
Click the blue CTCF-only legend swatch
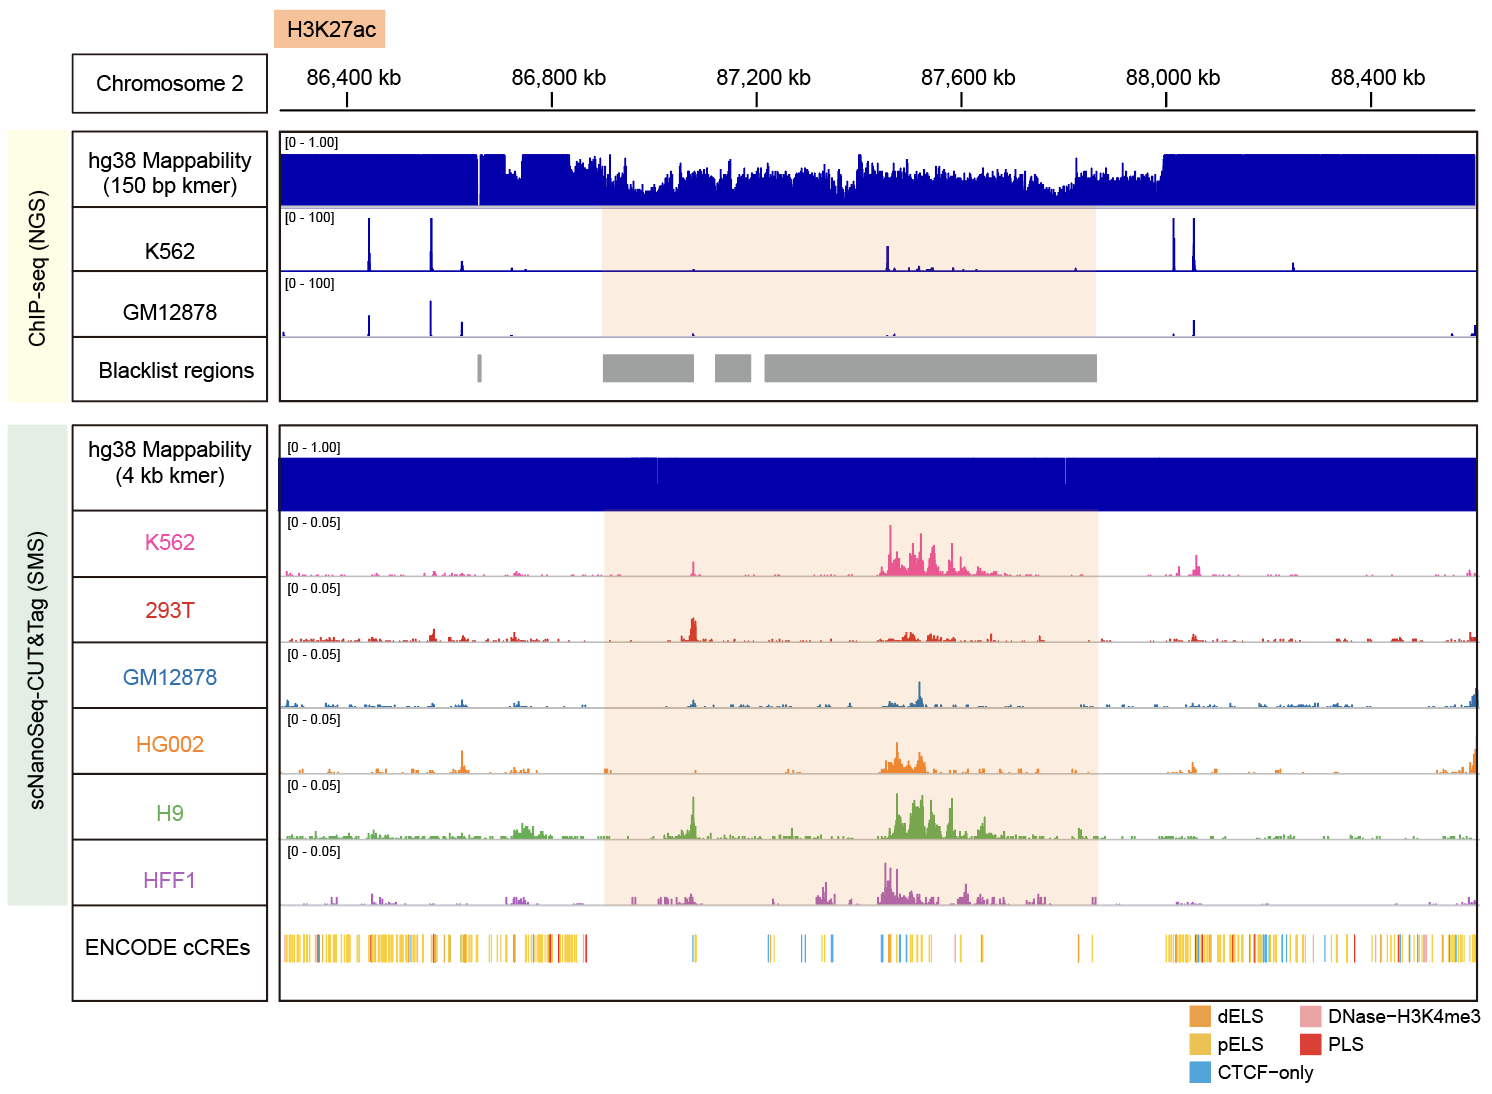pyautogui.click(x=1199, y=1072)
